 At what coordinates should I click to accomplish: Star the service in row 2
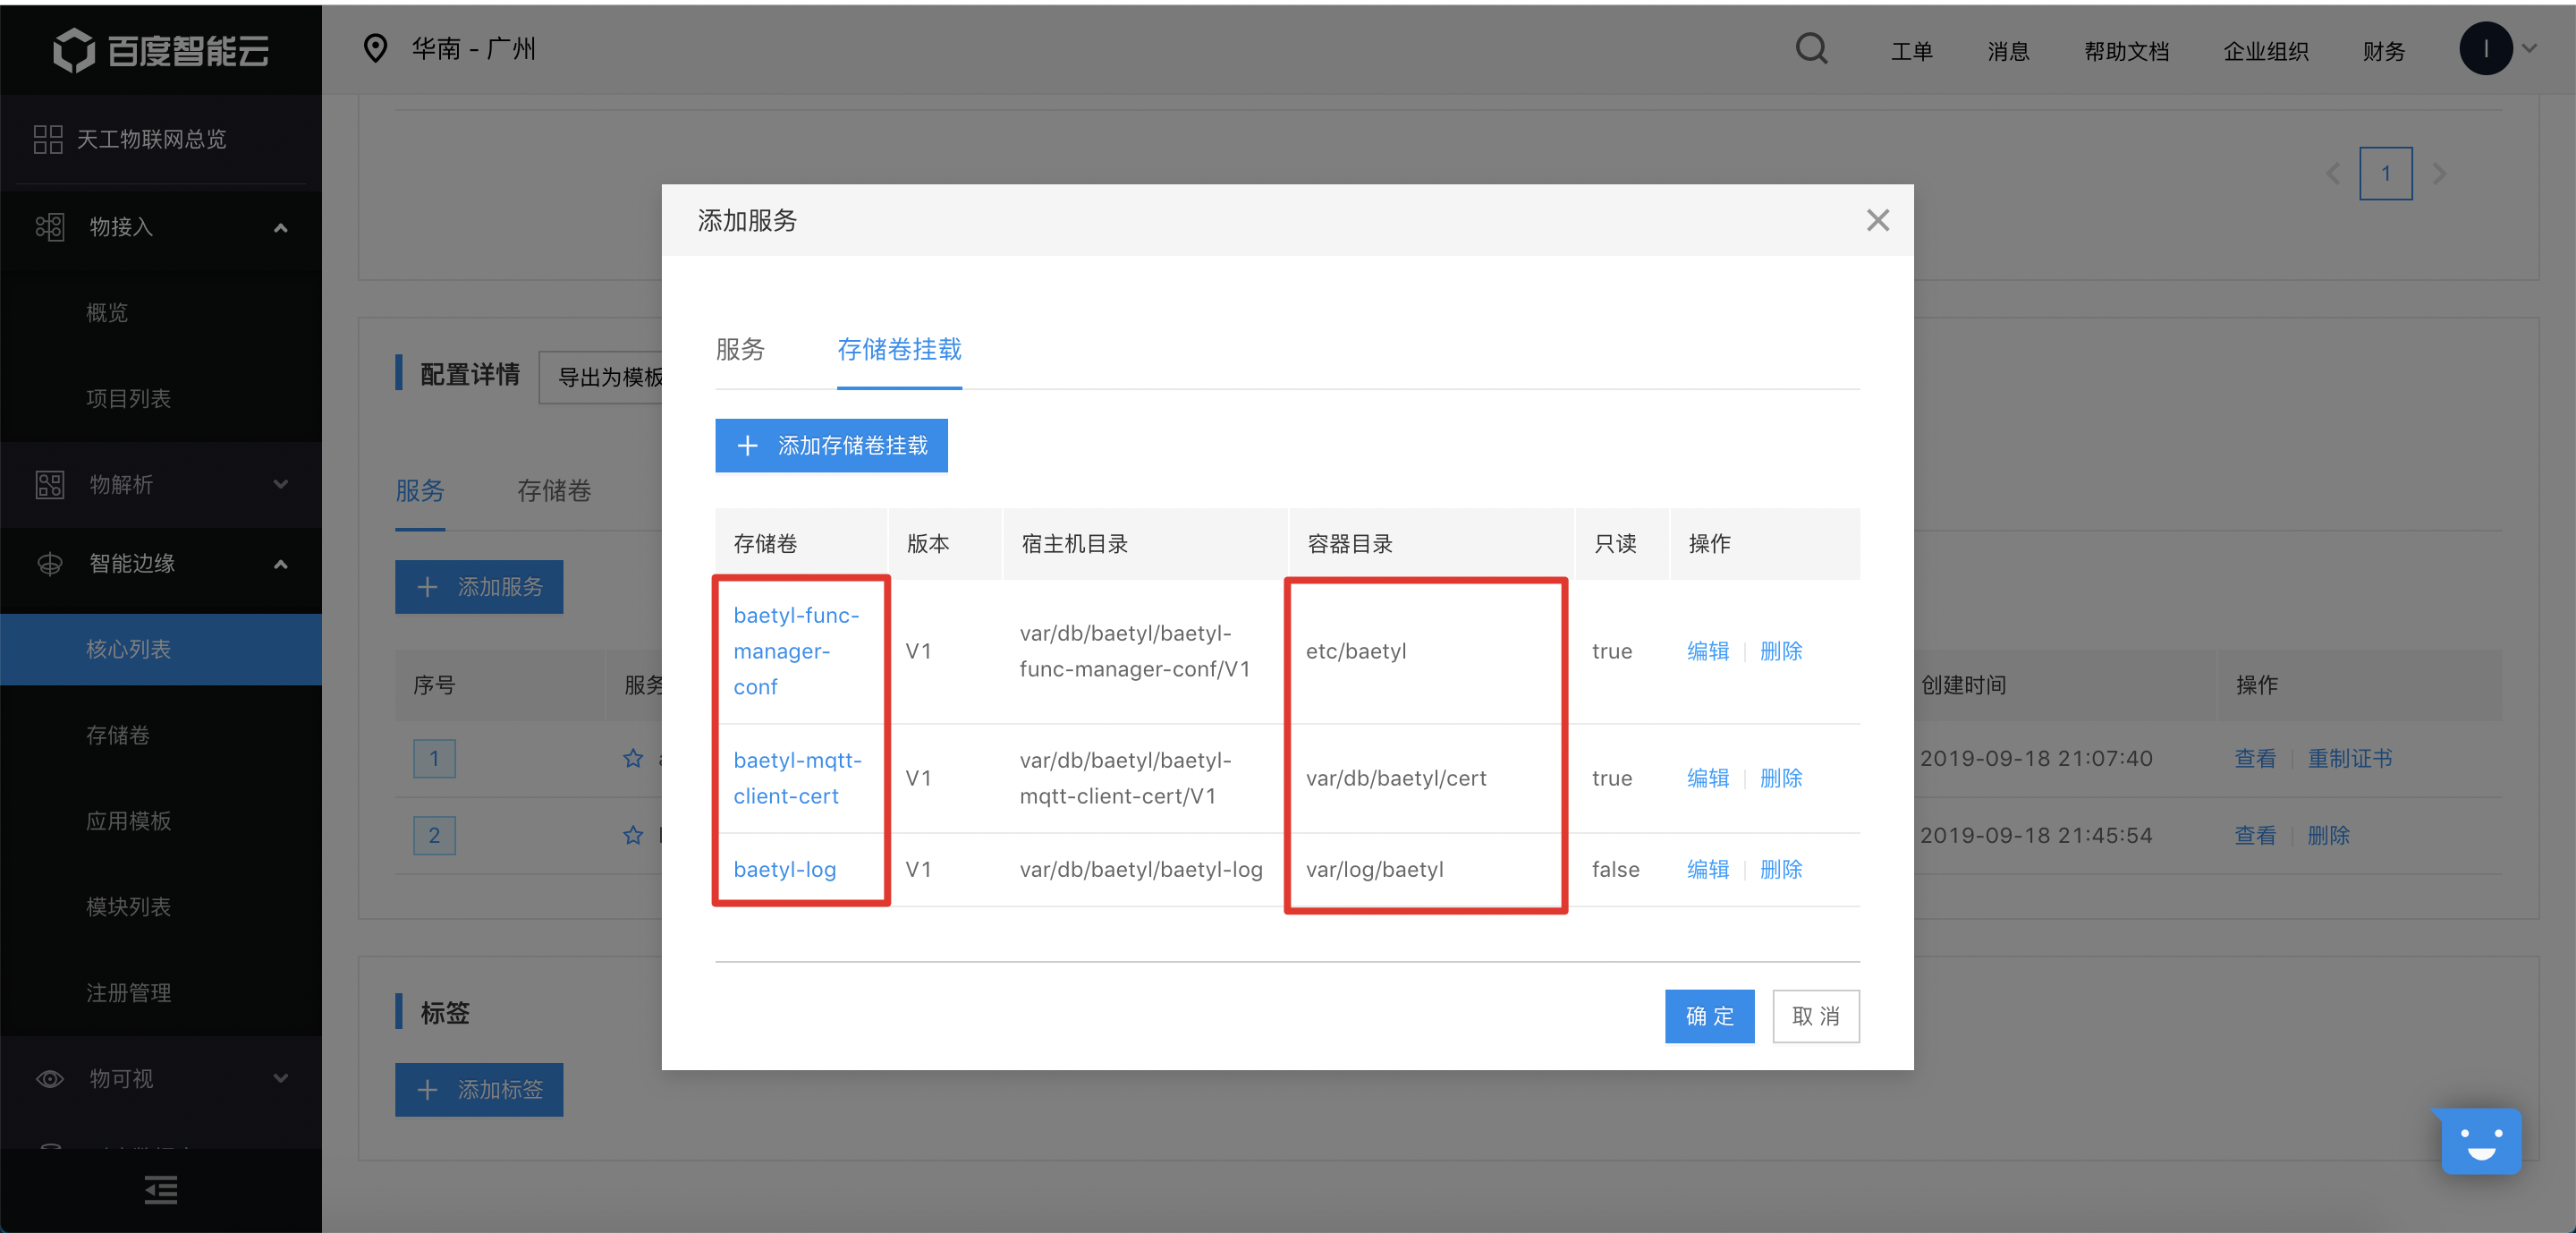click(x=633, y=835)
